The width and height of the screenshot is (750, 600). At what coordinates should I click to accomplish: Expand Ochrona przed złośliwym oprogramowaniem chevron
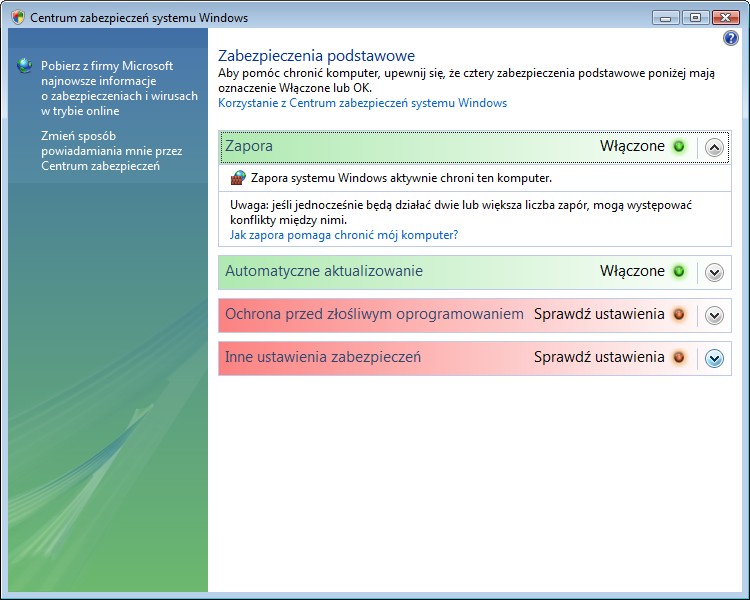714,316
